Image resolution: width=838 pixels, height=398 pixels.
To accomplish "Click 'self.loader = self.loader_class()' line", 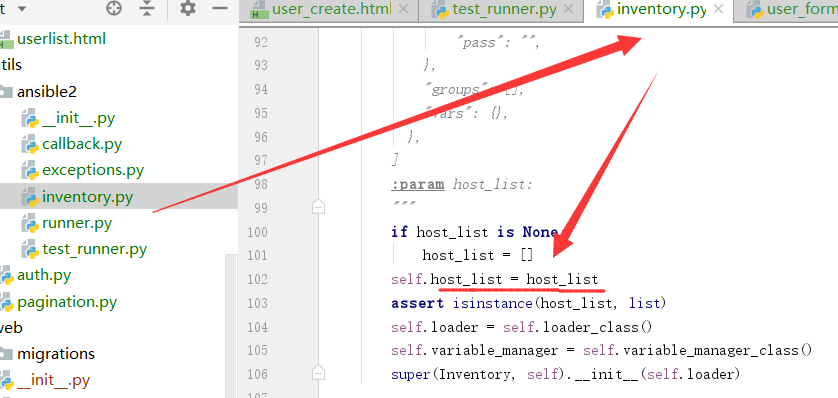I will [522, 327].
